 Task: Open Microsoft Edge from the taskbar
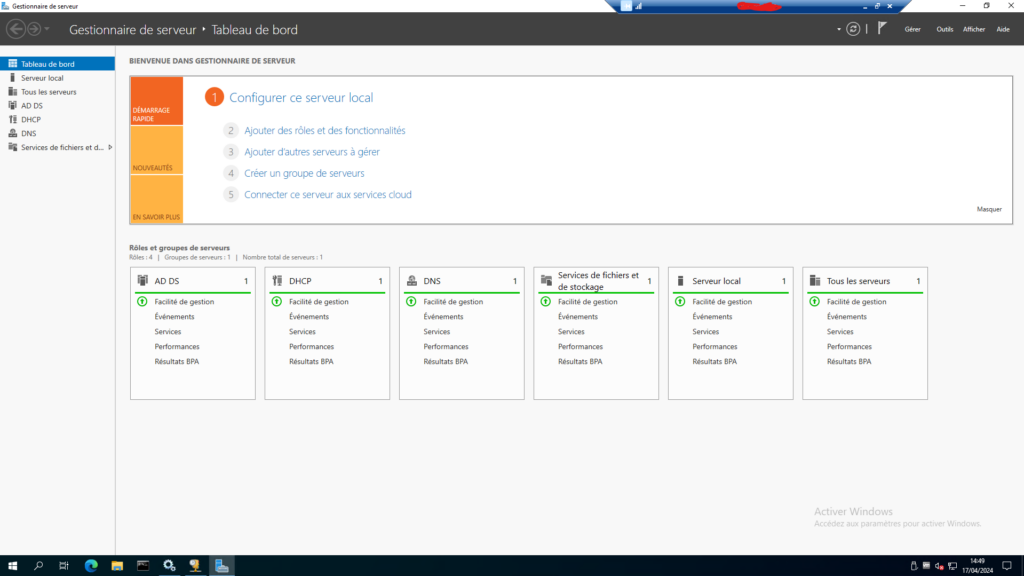coord(90,566)
